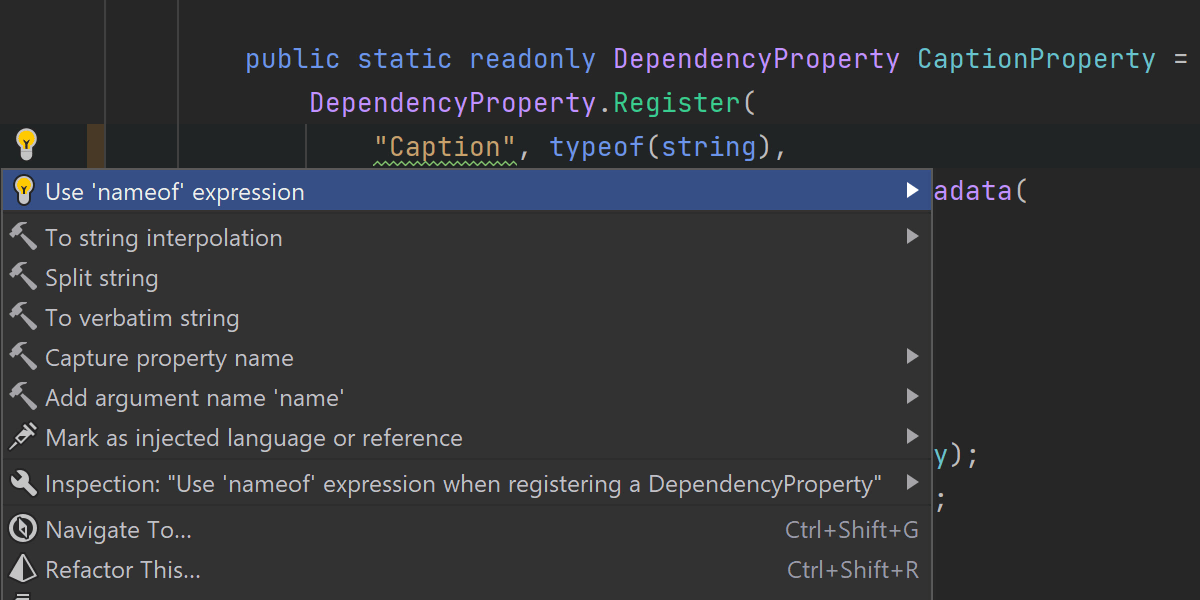The height and width of the screenshot is (600, 1200).
Task: Expand the To string interpolation submenu arrow
Action: [x=911, y=237]
